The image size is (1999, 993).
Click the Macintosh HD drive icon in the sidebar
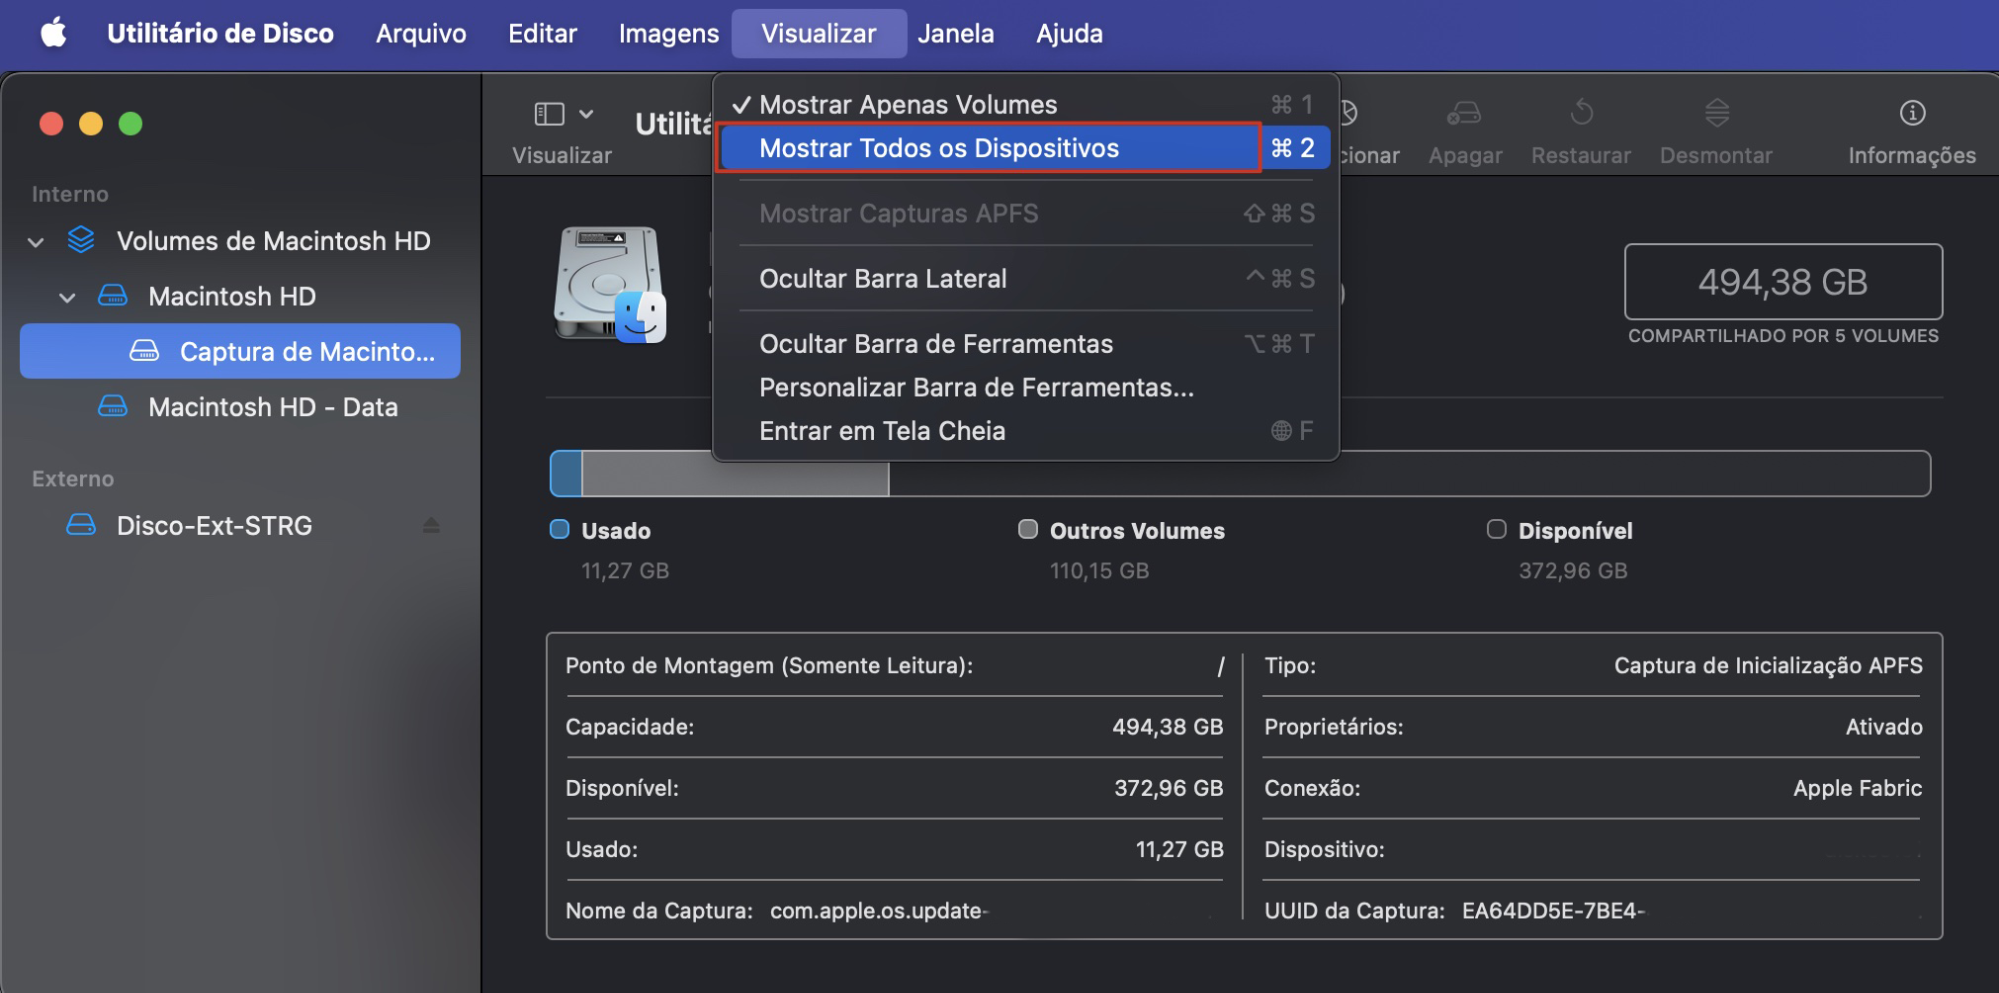pyautogui.click(x=113, y=296)
